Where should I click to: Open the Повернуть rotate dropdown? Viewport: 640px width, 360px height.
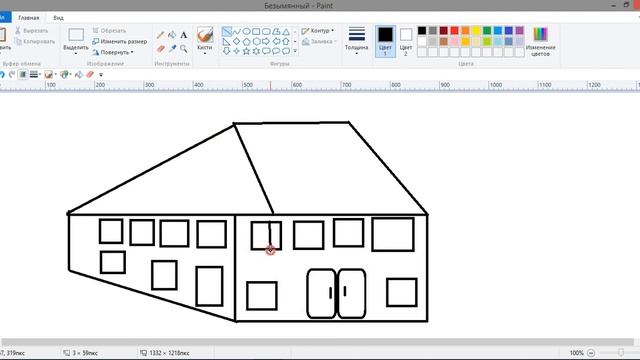(x=113, y=52)
